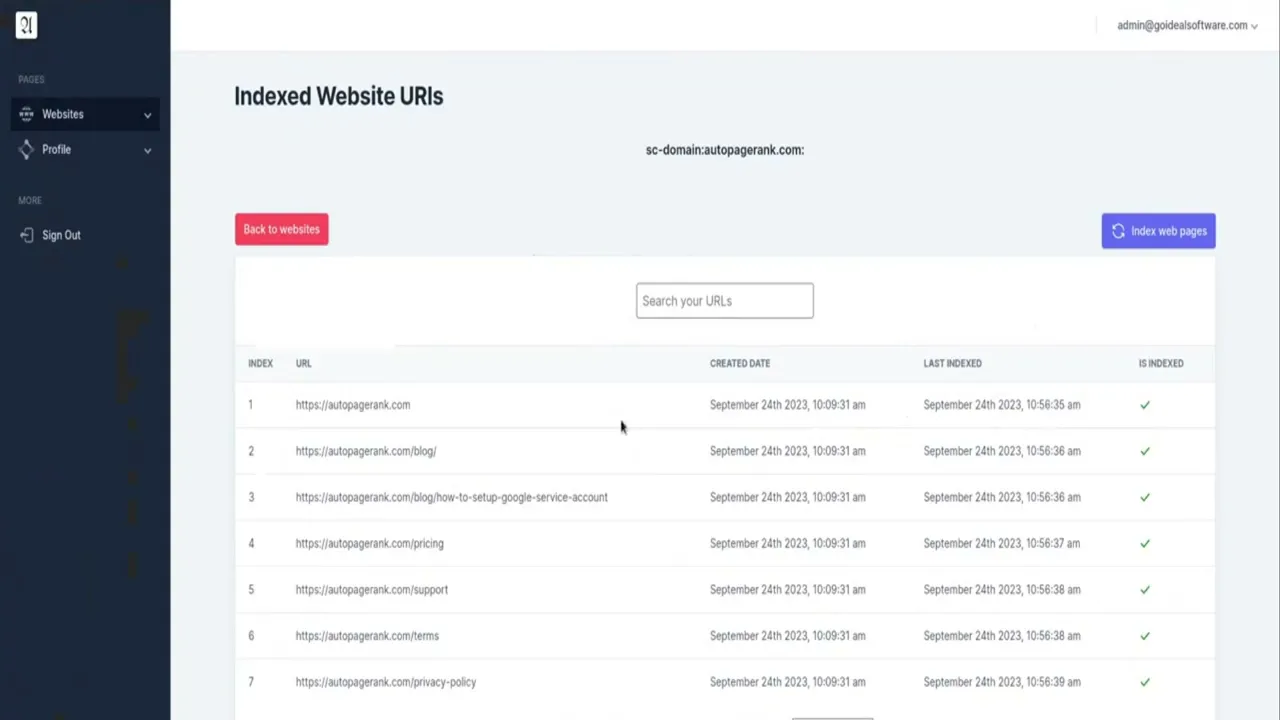Click the URL https://autopagerank.com
This screenshot has height=720, width=1280.
coord(353,405)
